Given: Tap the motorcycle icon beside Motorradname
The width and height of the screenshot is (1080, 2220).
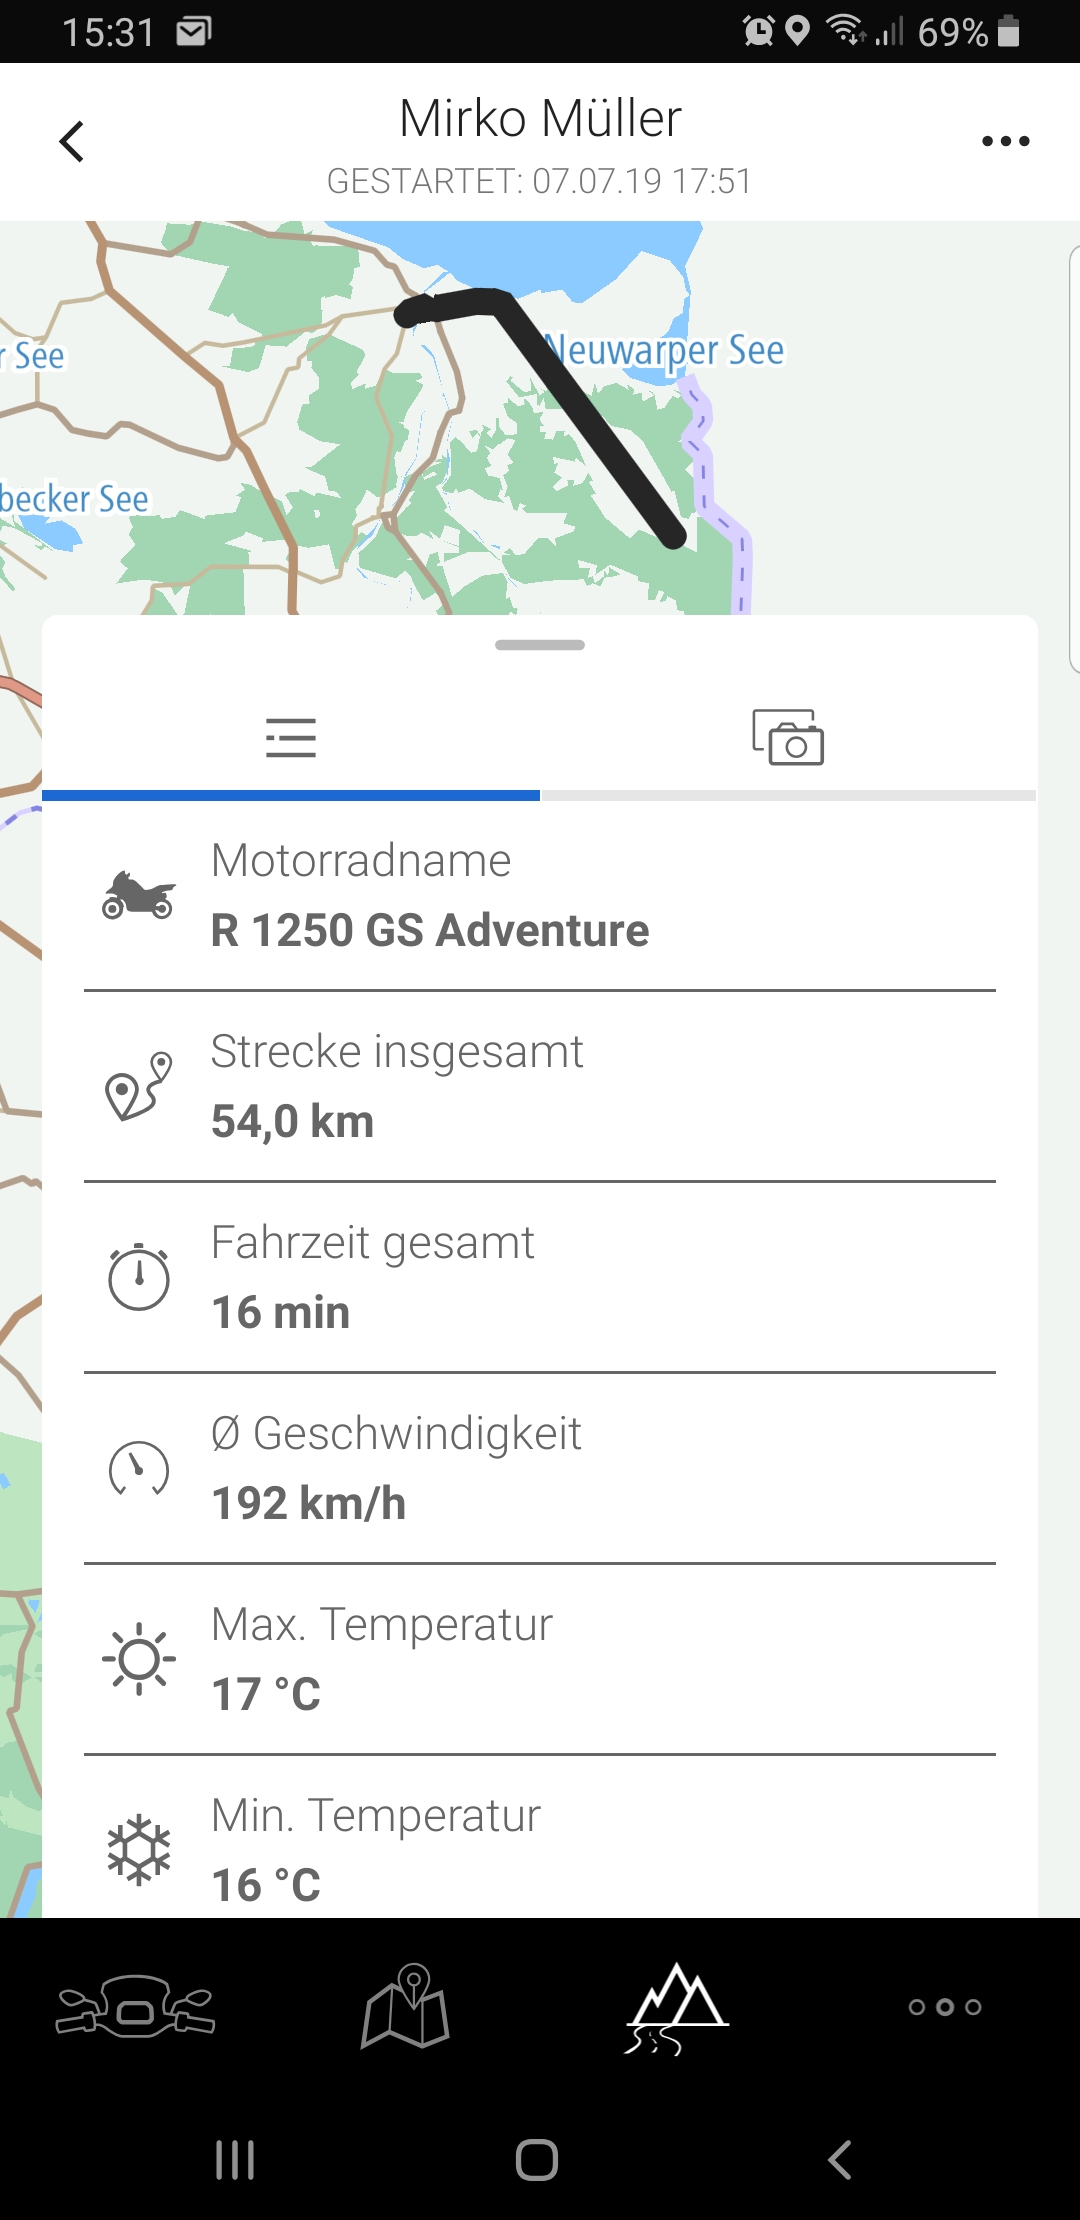Looking at the screenshot, I should click(139, 895).
